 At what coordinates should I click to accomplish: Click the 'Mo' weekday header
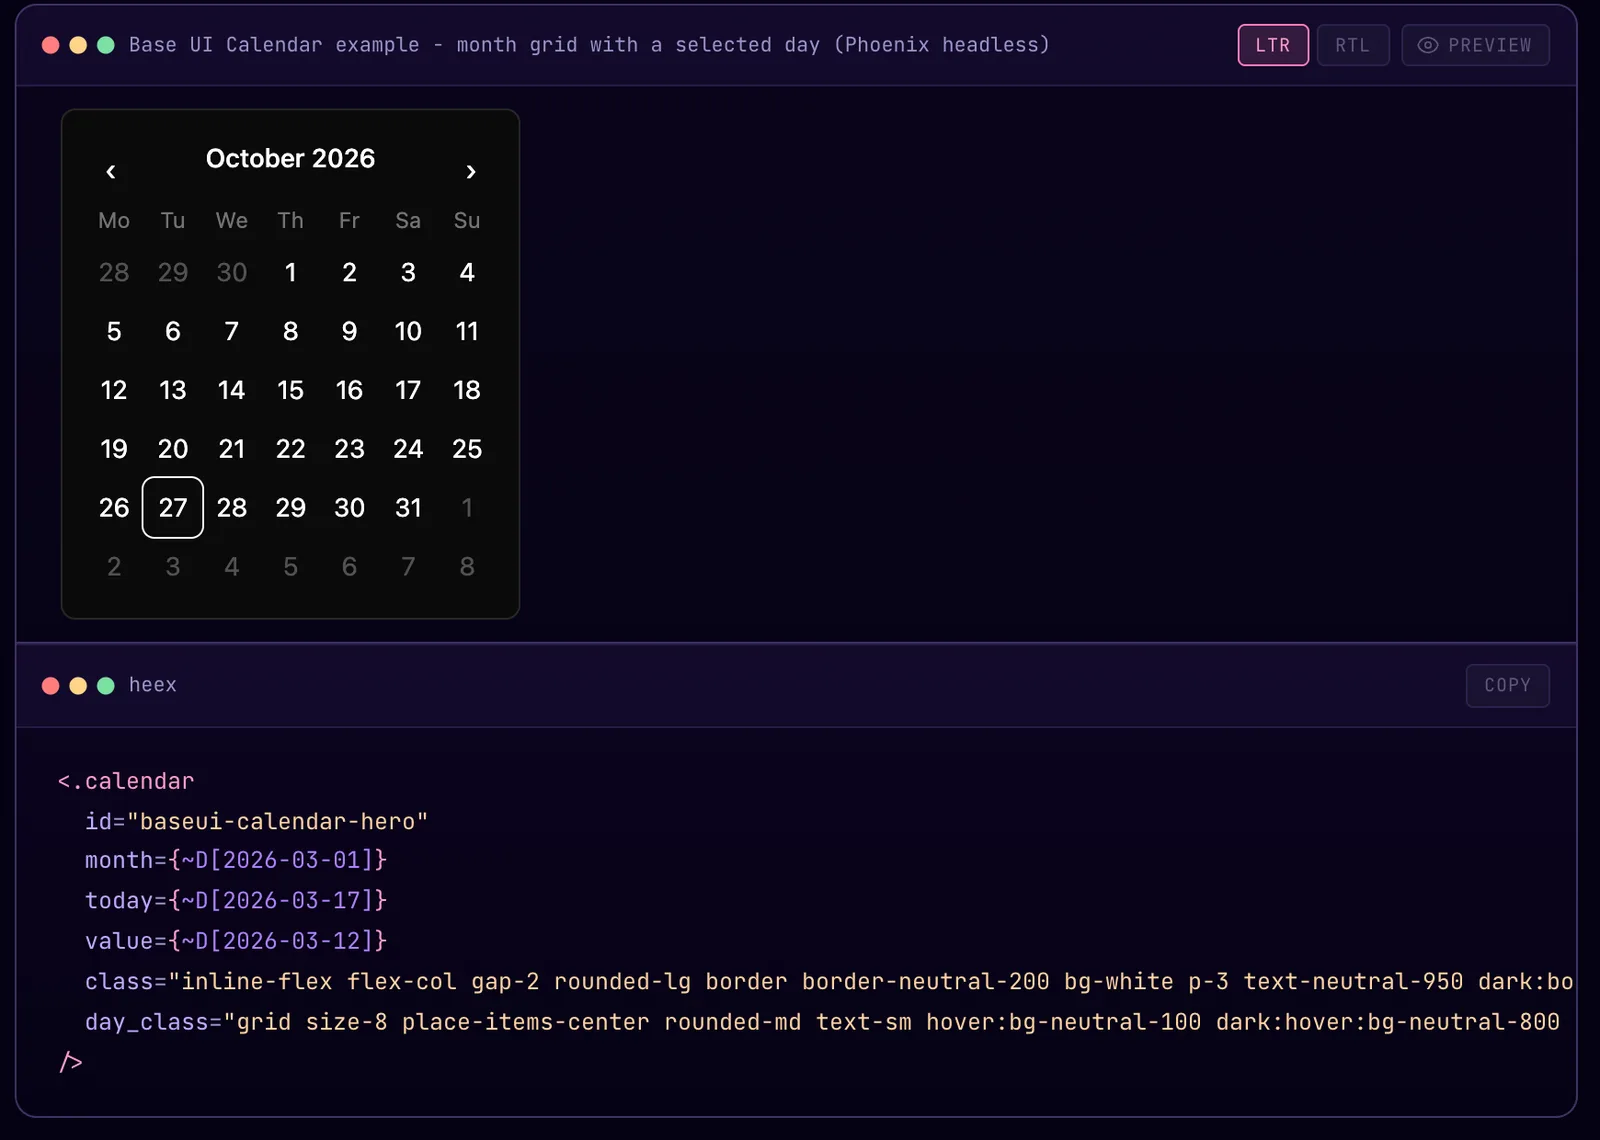click(114, 220)
